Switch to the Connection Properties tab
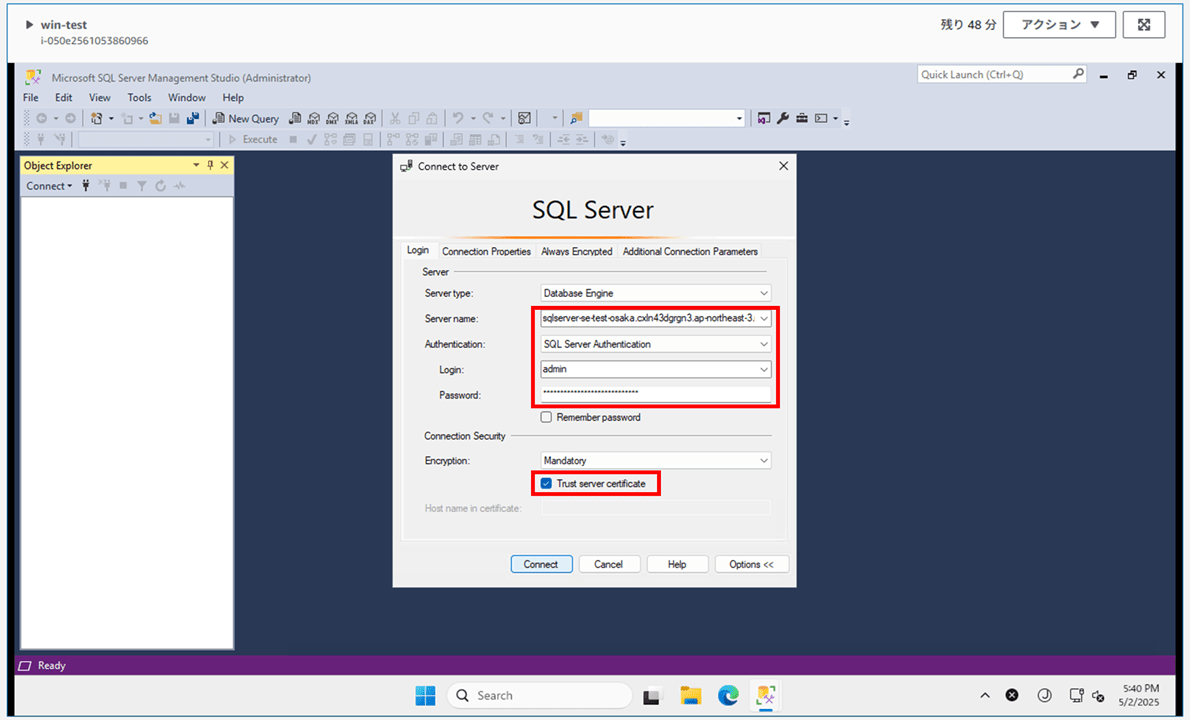This screenshot has height=720, width=1190. click(486, 251)
